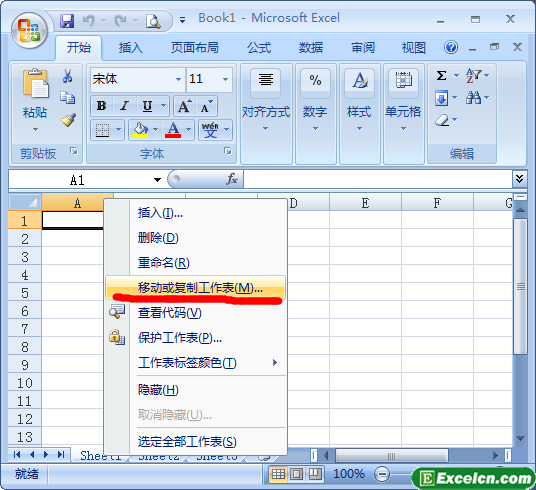Switch to the 公式 ribbon tab

(259, 48)
